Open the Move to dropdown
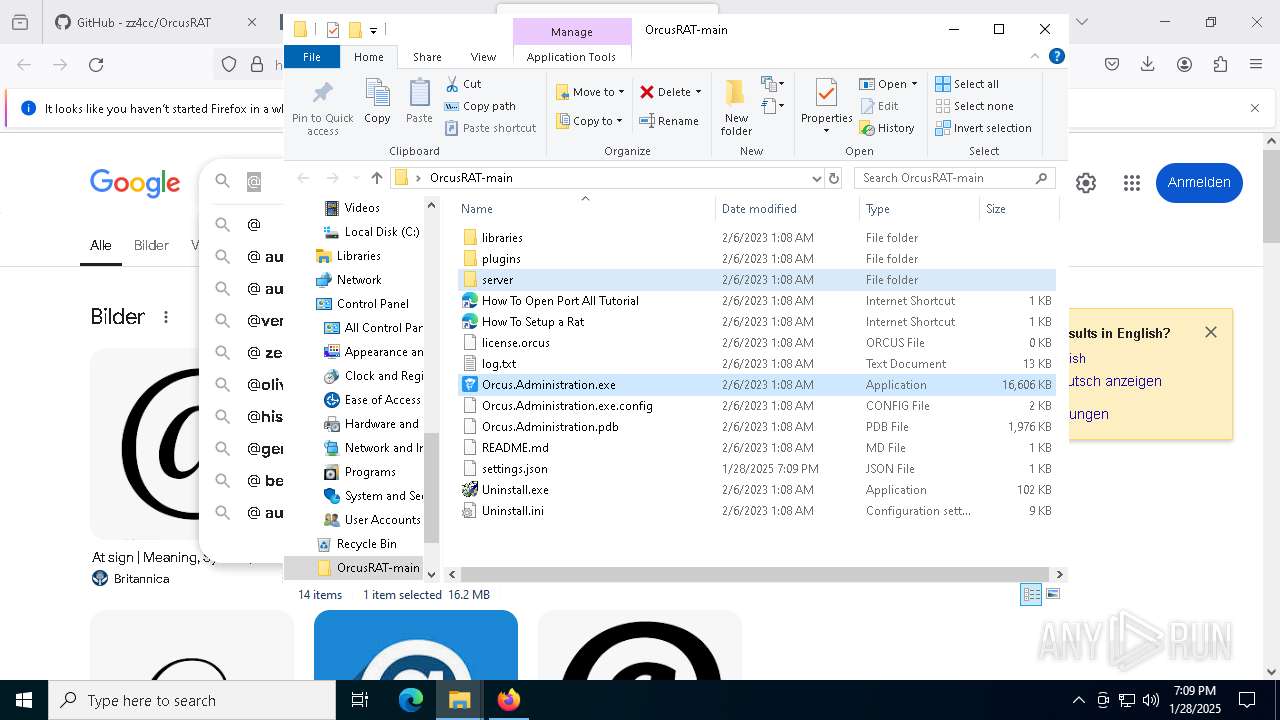 pyautogui.click(x=590, y=92)
